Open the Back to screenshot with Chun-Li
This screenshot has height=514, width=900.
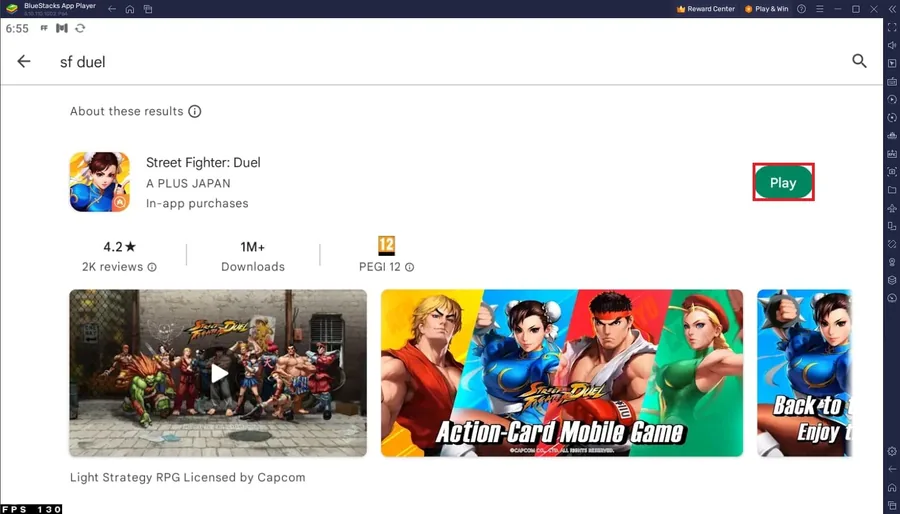(804, 373)
